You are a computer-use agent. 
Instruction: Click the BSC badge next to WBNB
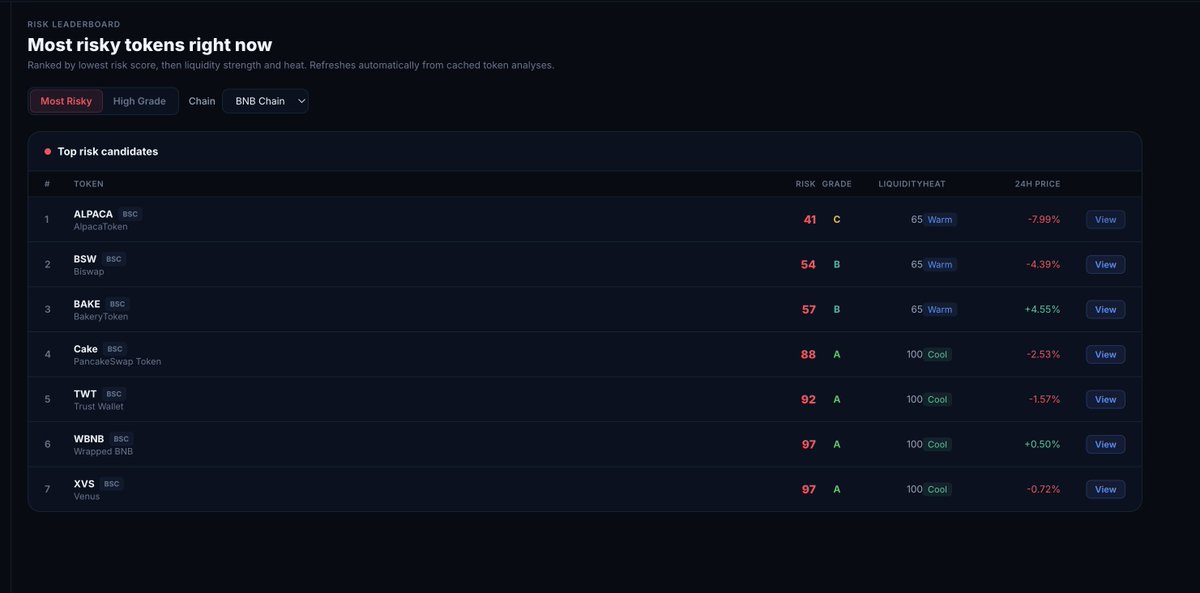pos(121,439)
